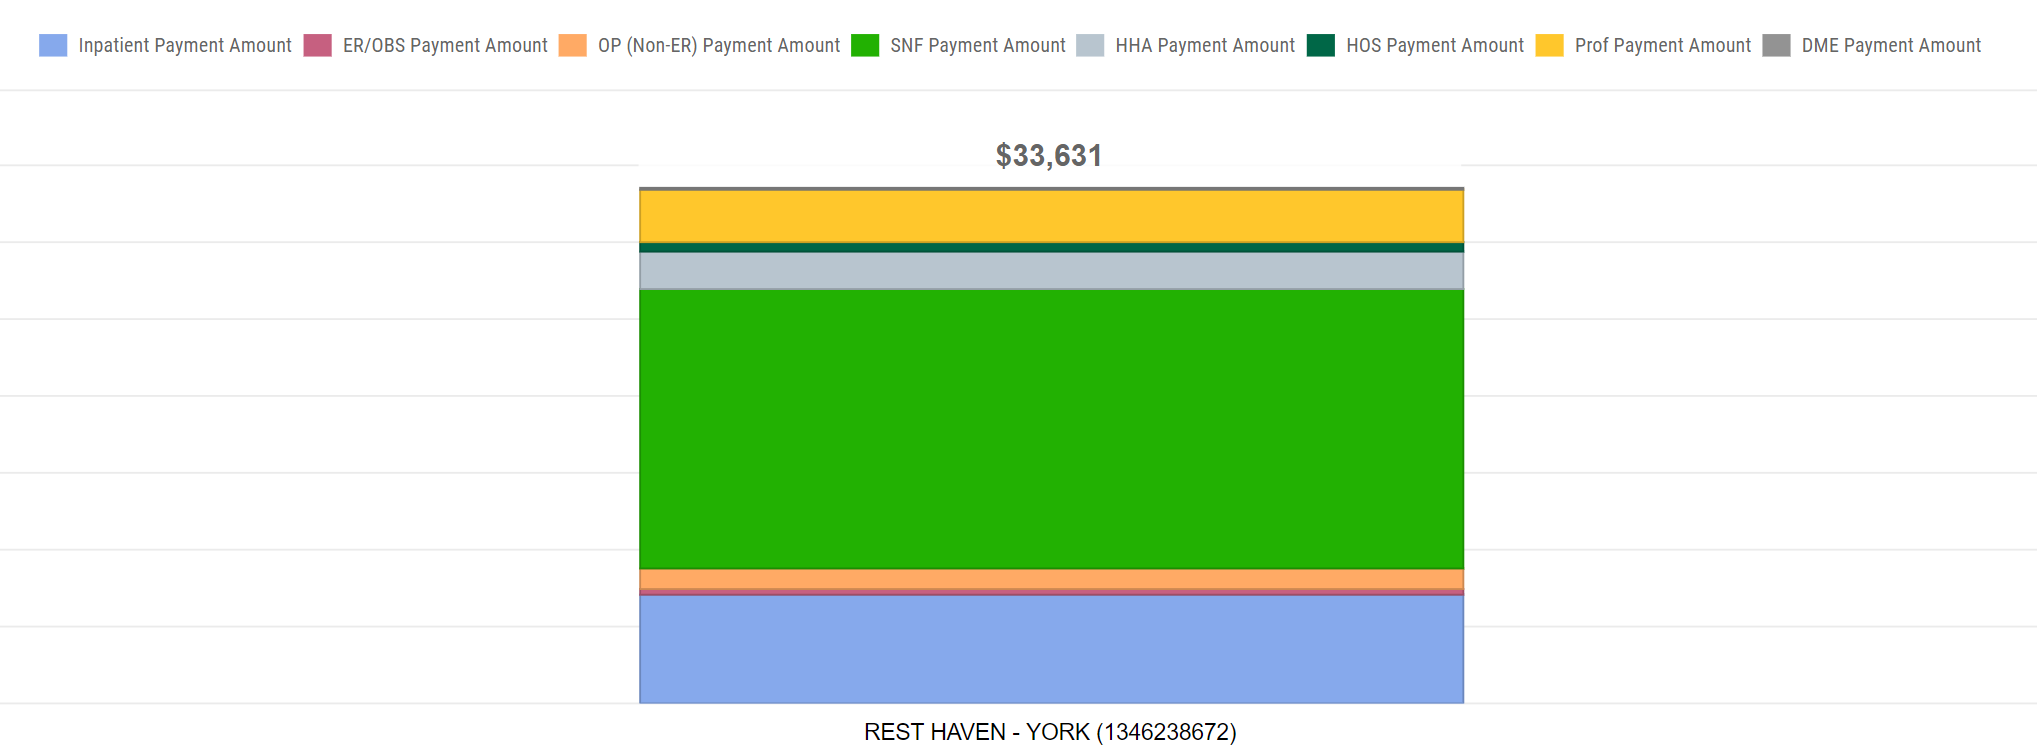Screen dimensions: 2037x755
Task: Click the $33,631 total label
Action: (1049, 156)
